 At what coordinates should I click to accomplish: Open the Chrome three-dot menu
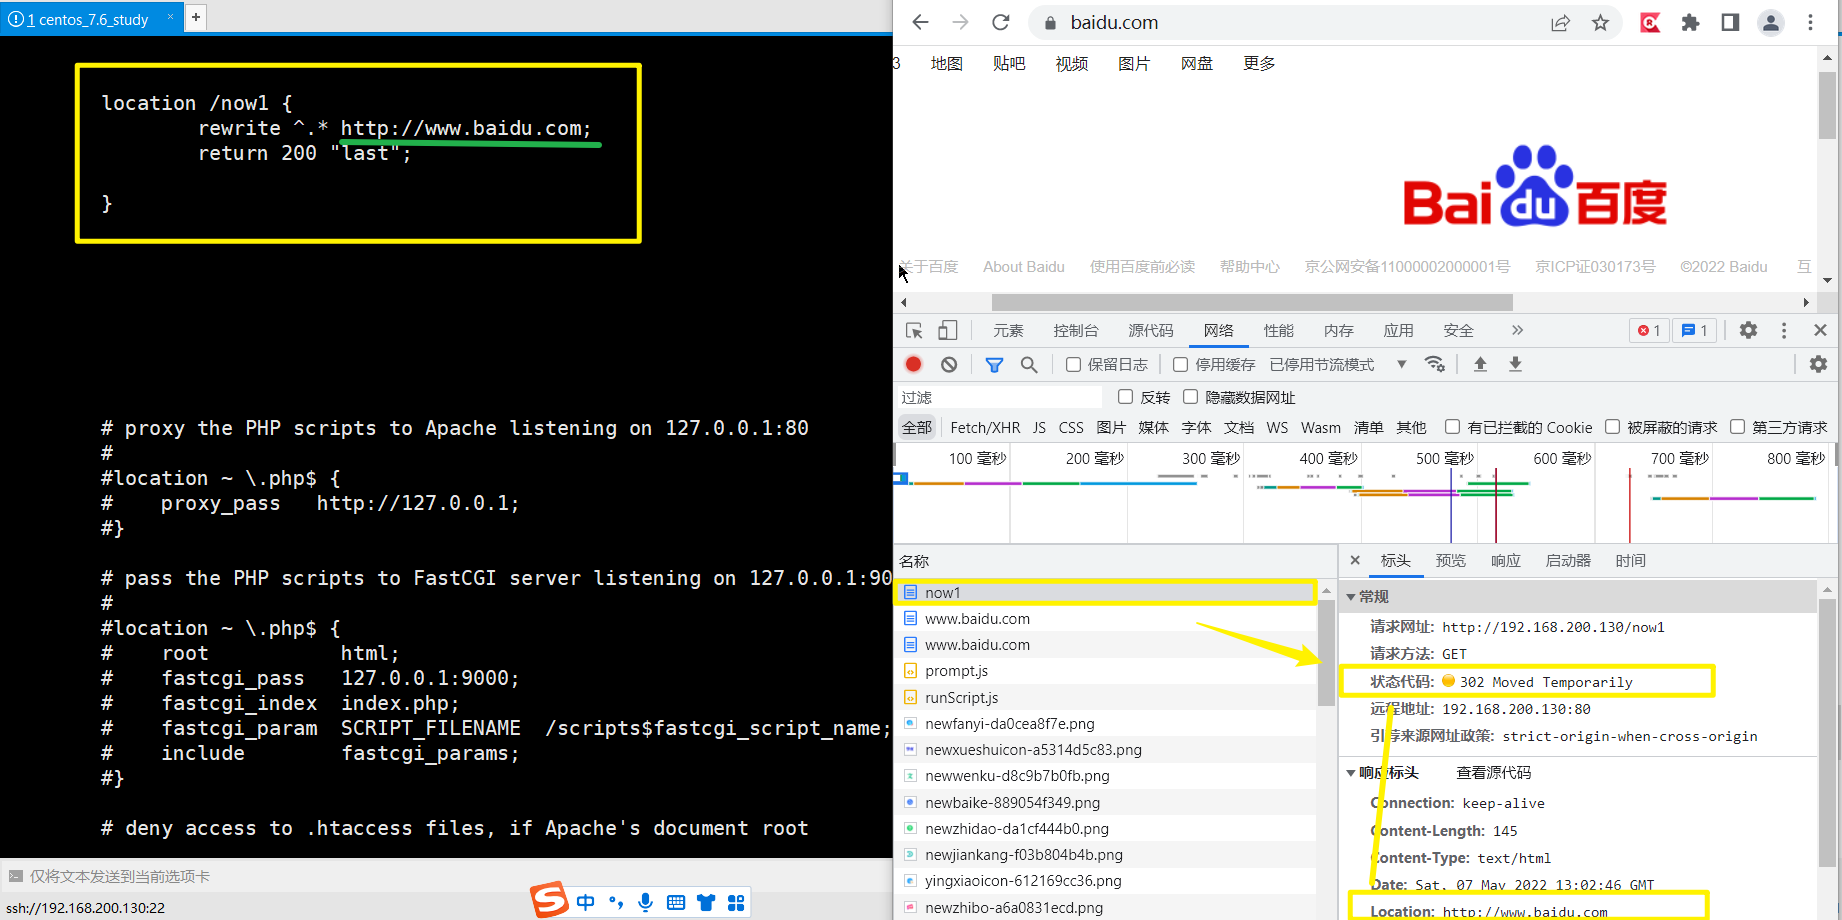(1810, 23)
